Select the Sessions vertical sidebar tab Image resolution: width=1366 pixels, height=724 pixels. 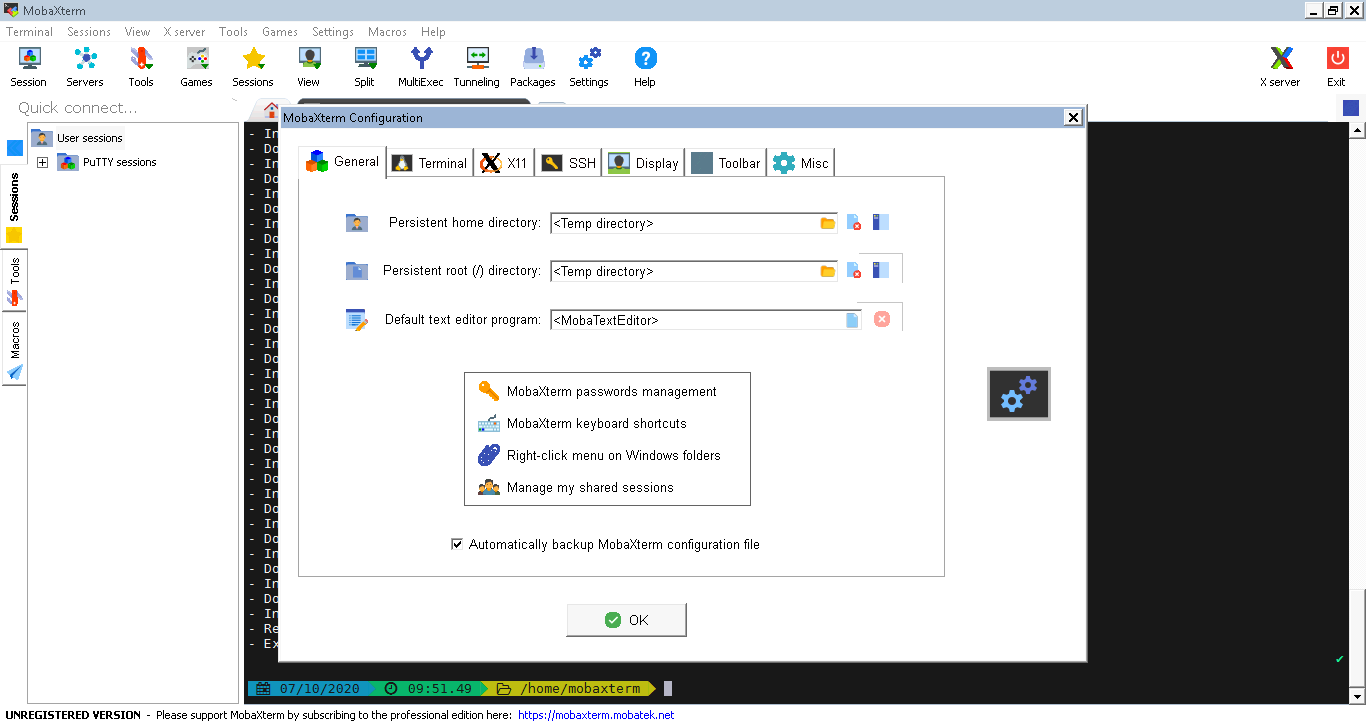pos(14,208)
